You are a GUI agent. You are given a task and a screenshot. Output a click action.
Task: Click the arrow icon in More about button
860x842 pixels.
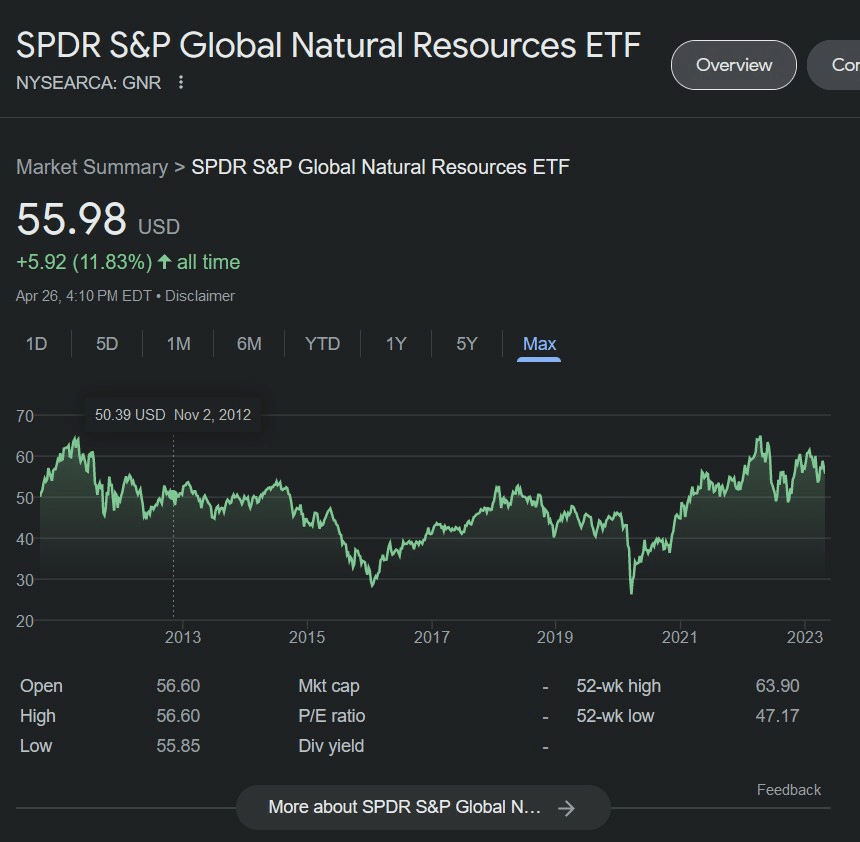pos(566,807)
